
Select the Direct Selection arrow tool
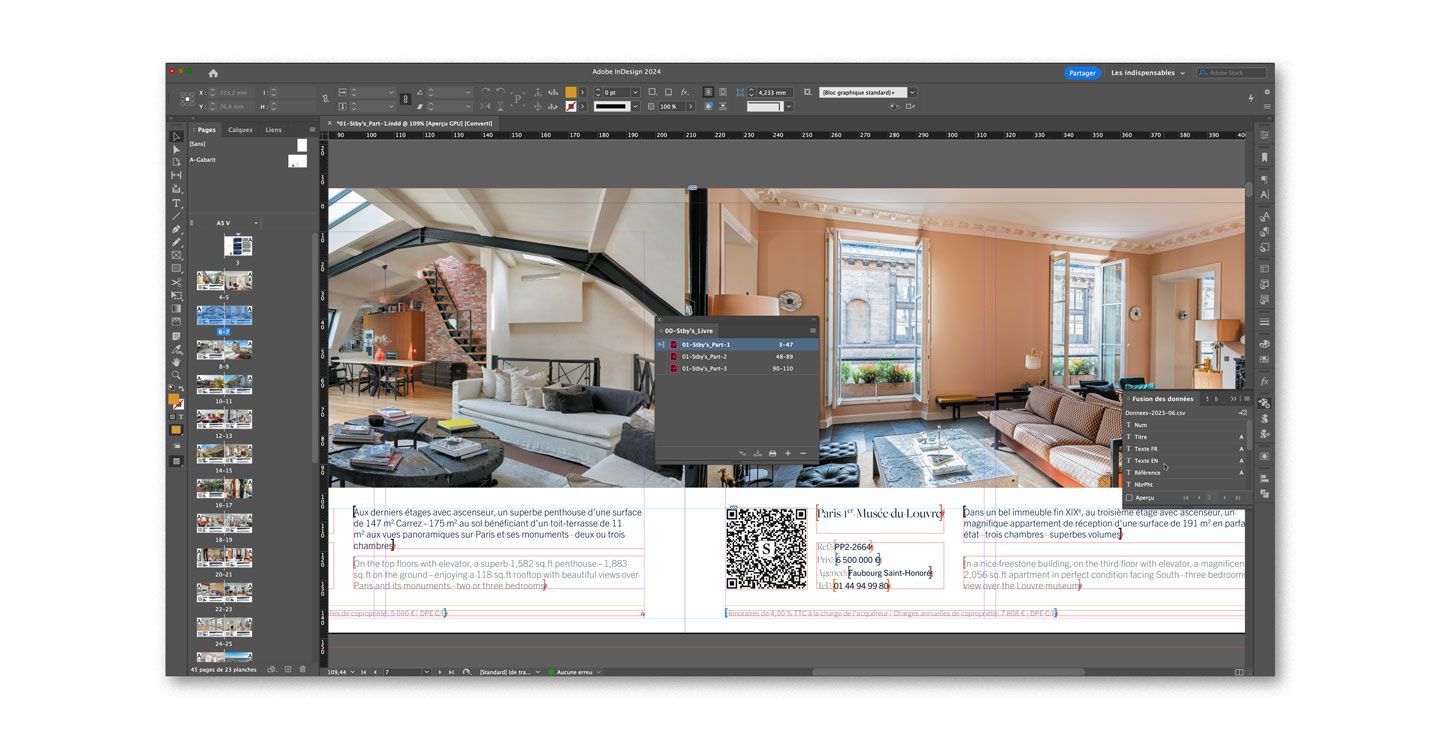click(x=176, y=149)
